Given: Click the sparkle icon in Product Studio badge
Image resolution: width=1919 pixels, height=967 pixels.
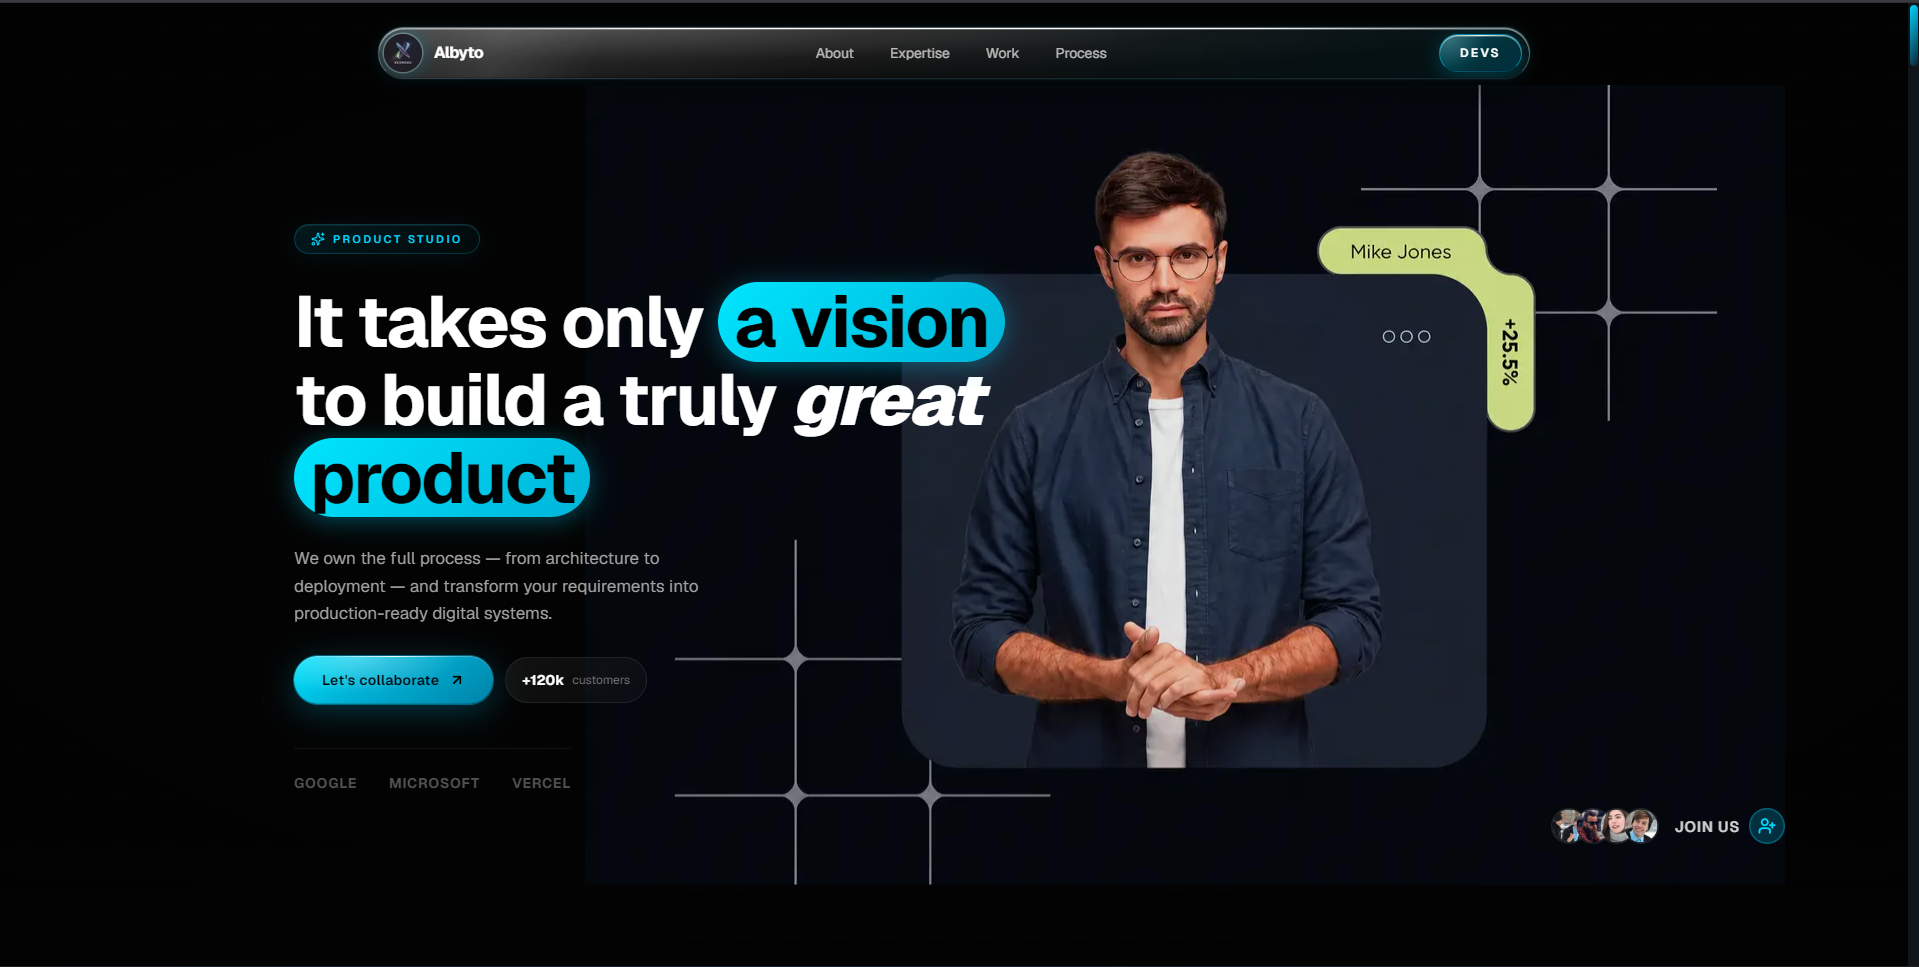Looking at the screenshot, I should (x=318, y=239).
